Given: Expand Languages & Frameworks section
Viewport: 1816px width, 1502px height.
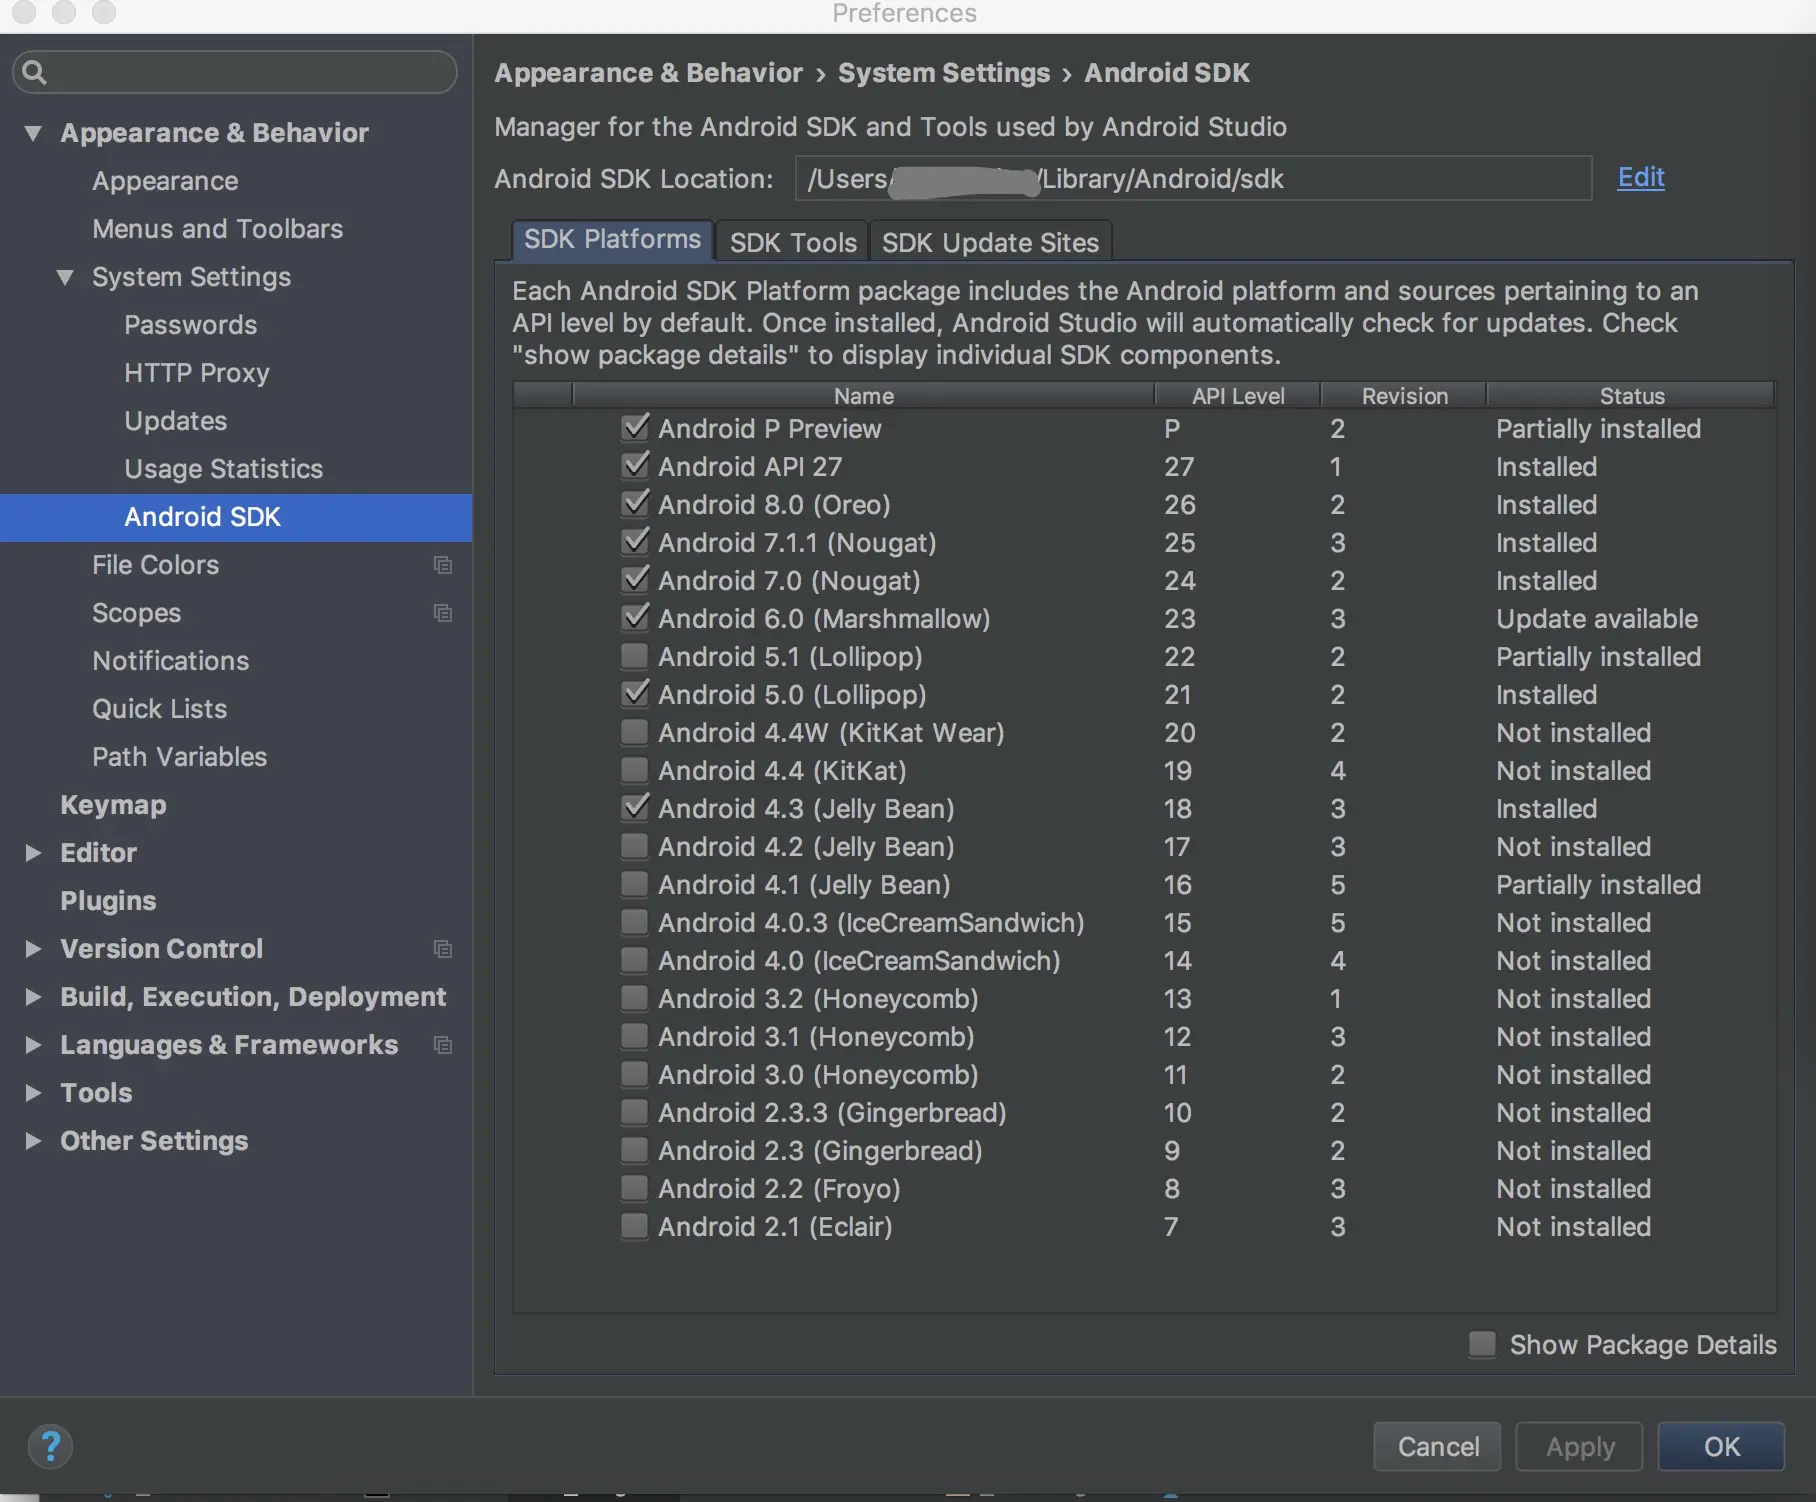Looking at the screenshot, I should coord(33,1045).
